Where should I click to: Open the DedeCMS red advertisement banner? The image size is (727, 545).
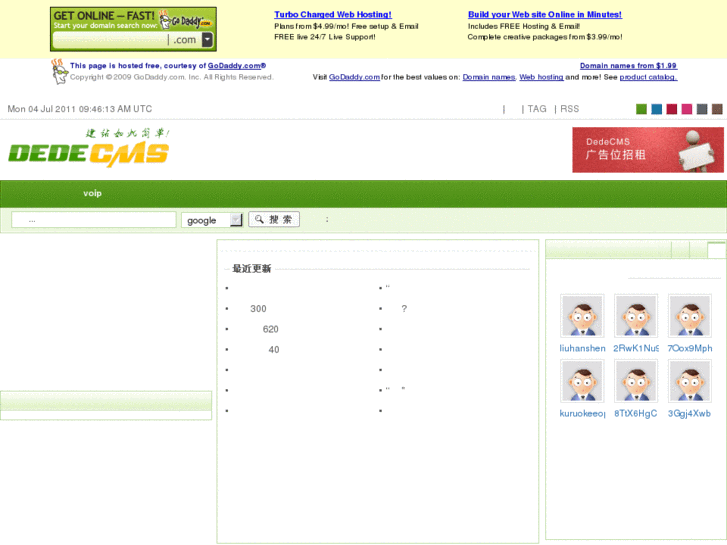(647, 150)
